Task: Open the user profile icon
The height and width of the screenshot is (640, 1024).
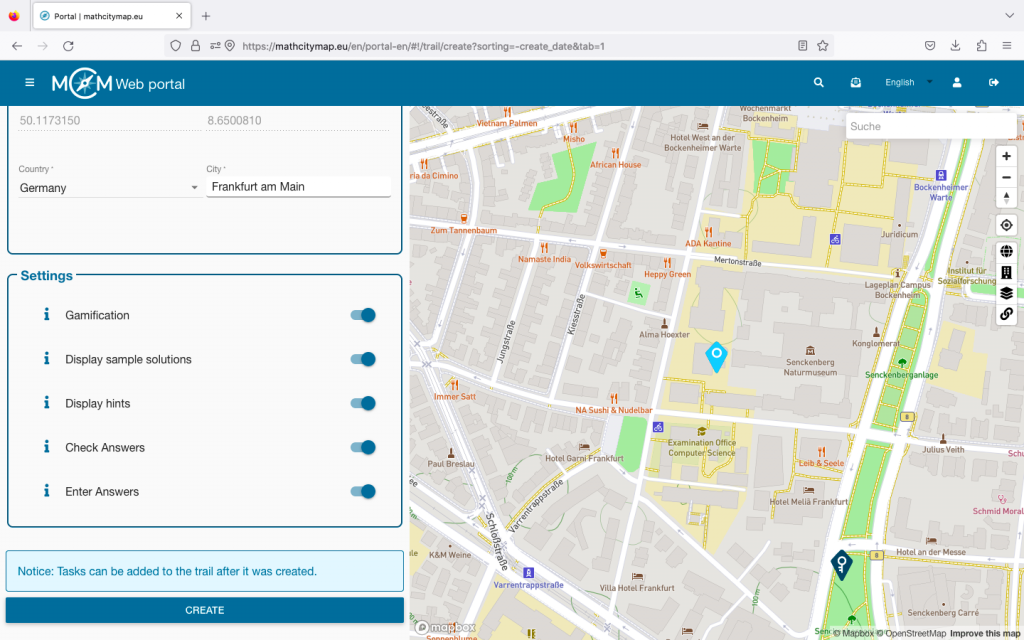Action: 957,83
